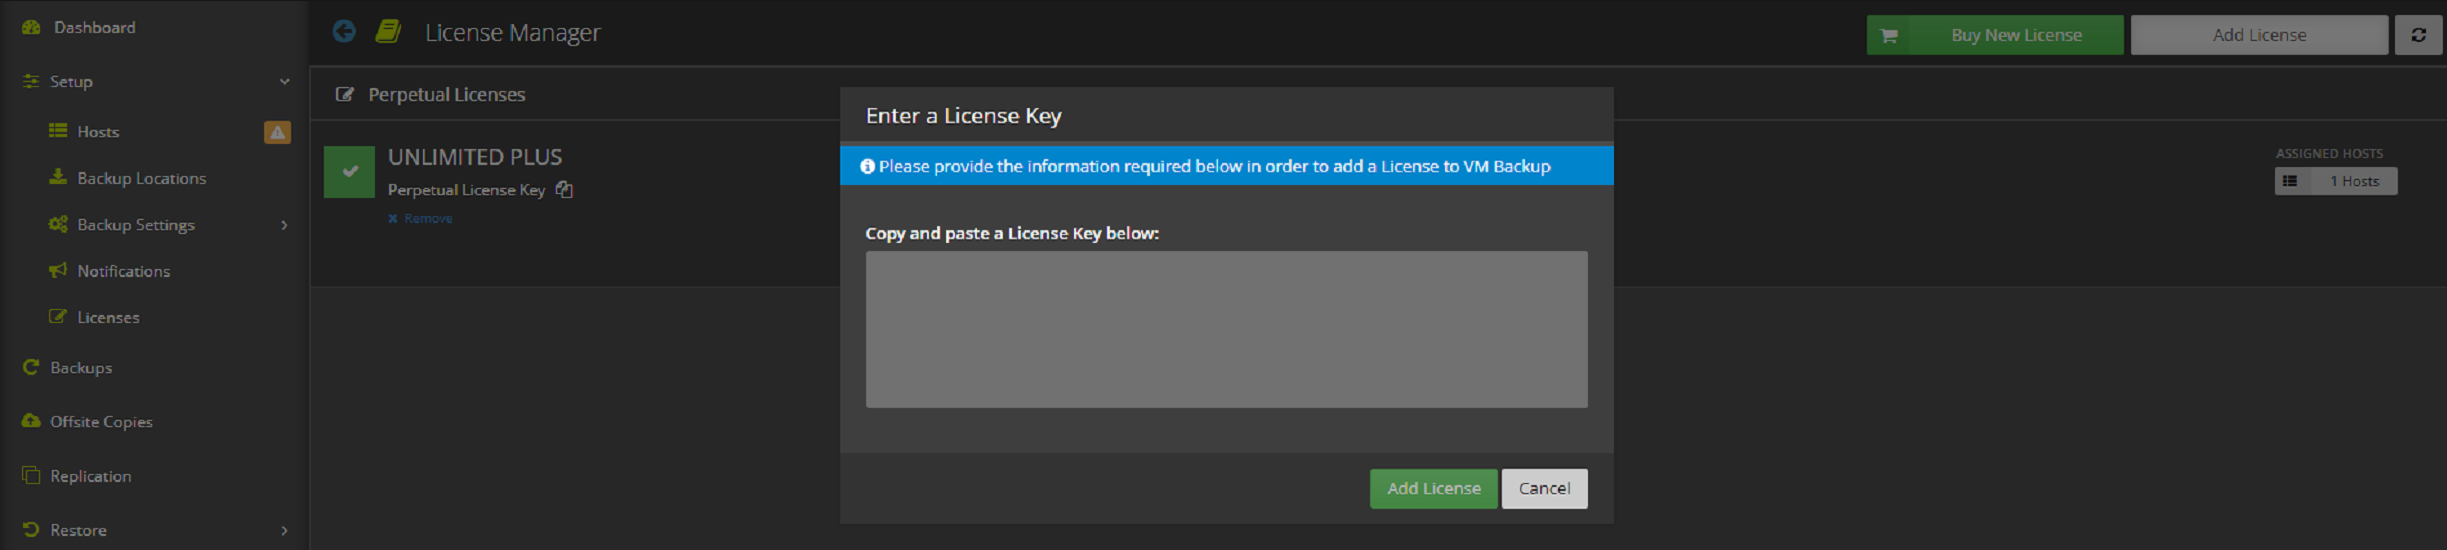2447x550 pixels.
Task: Click the assigned hosts list icon
Action: pos(2290,181)
